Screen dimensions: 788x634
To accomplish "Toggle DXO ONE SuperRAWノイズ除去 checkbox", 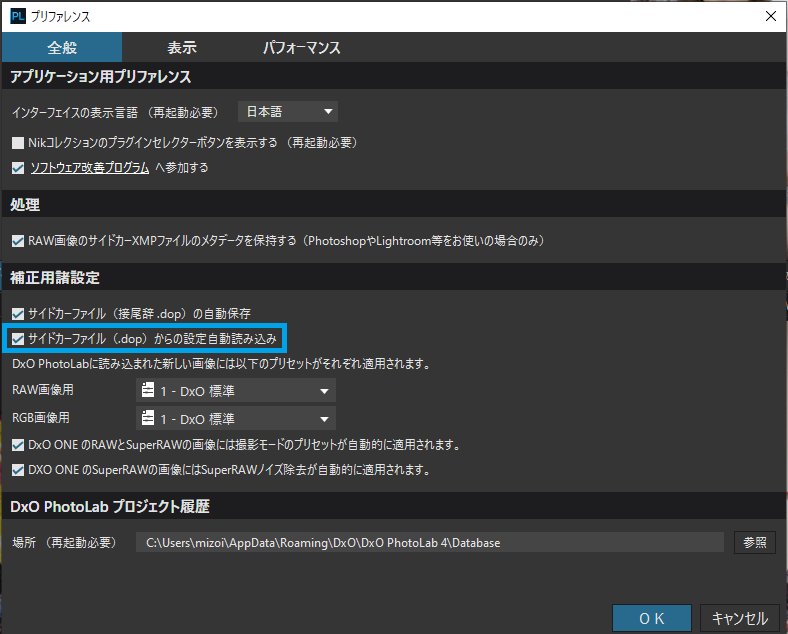I will 18,470.
